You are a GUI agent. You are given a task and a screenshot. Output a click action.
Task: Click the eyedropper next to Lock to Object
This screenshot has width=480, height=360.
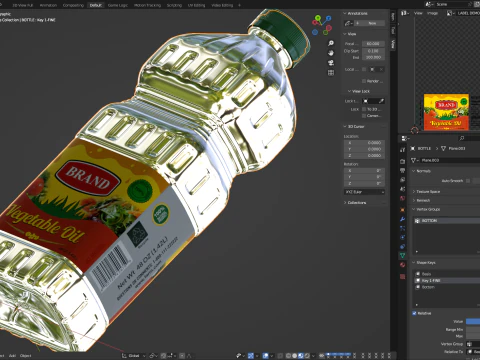point(381,101)
